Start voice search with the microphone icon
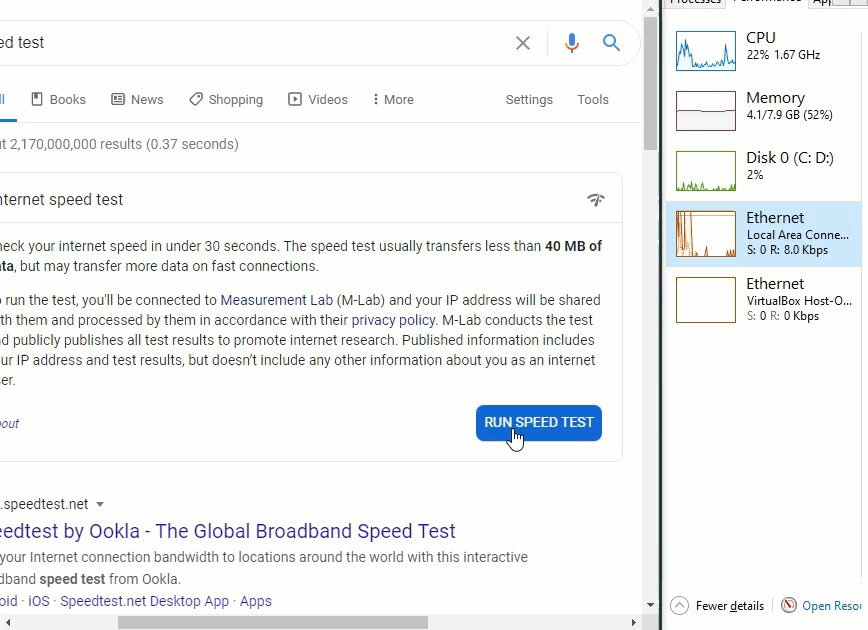The height and width of the screenshot is (630, 868). coord(572,43)
